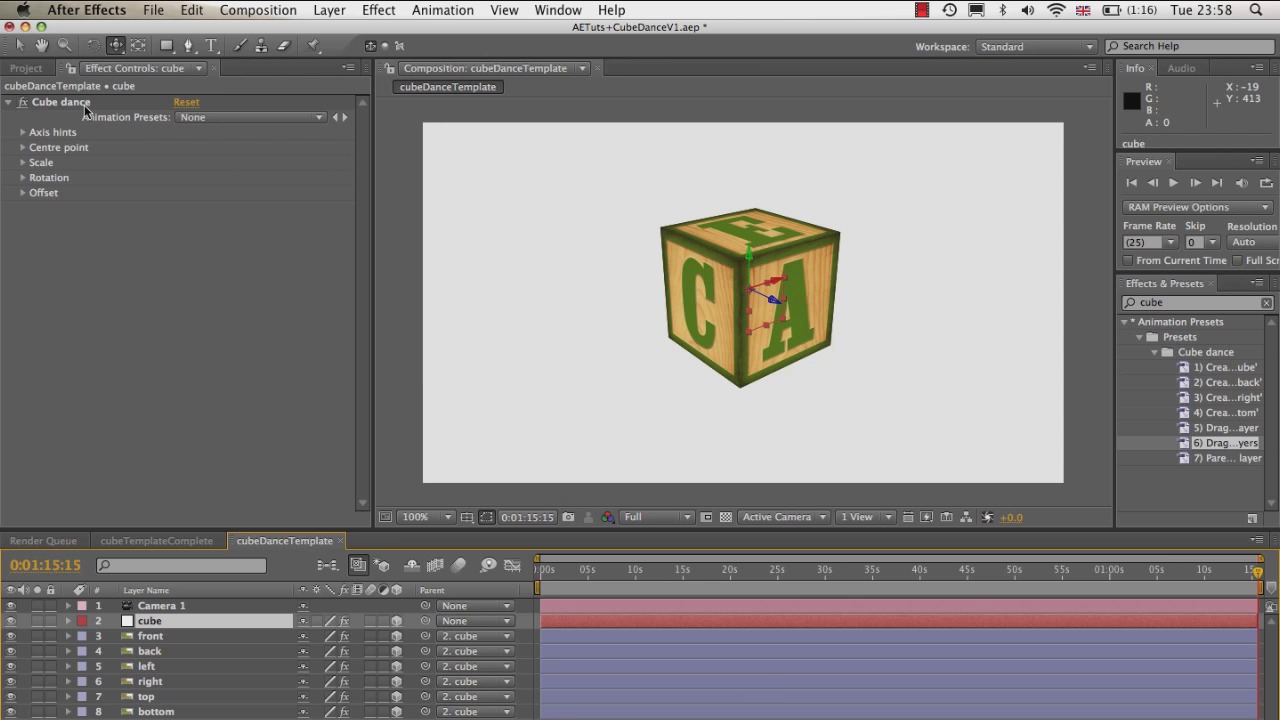Click the snapshot camera icon in viewer
The height and width of the screenshot is (720, 1280).
568,517
